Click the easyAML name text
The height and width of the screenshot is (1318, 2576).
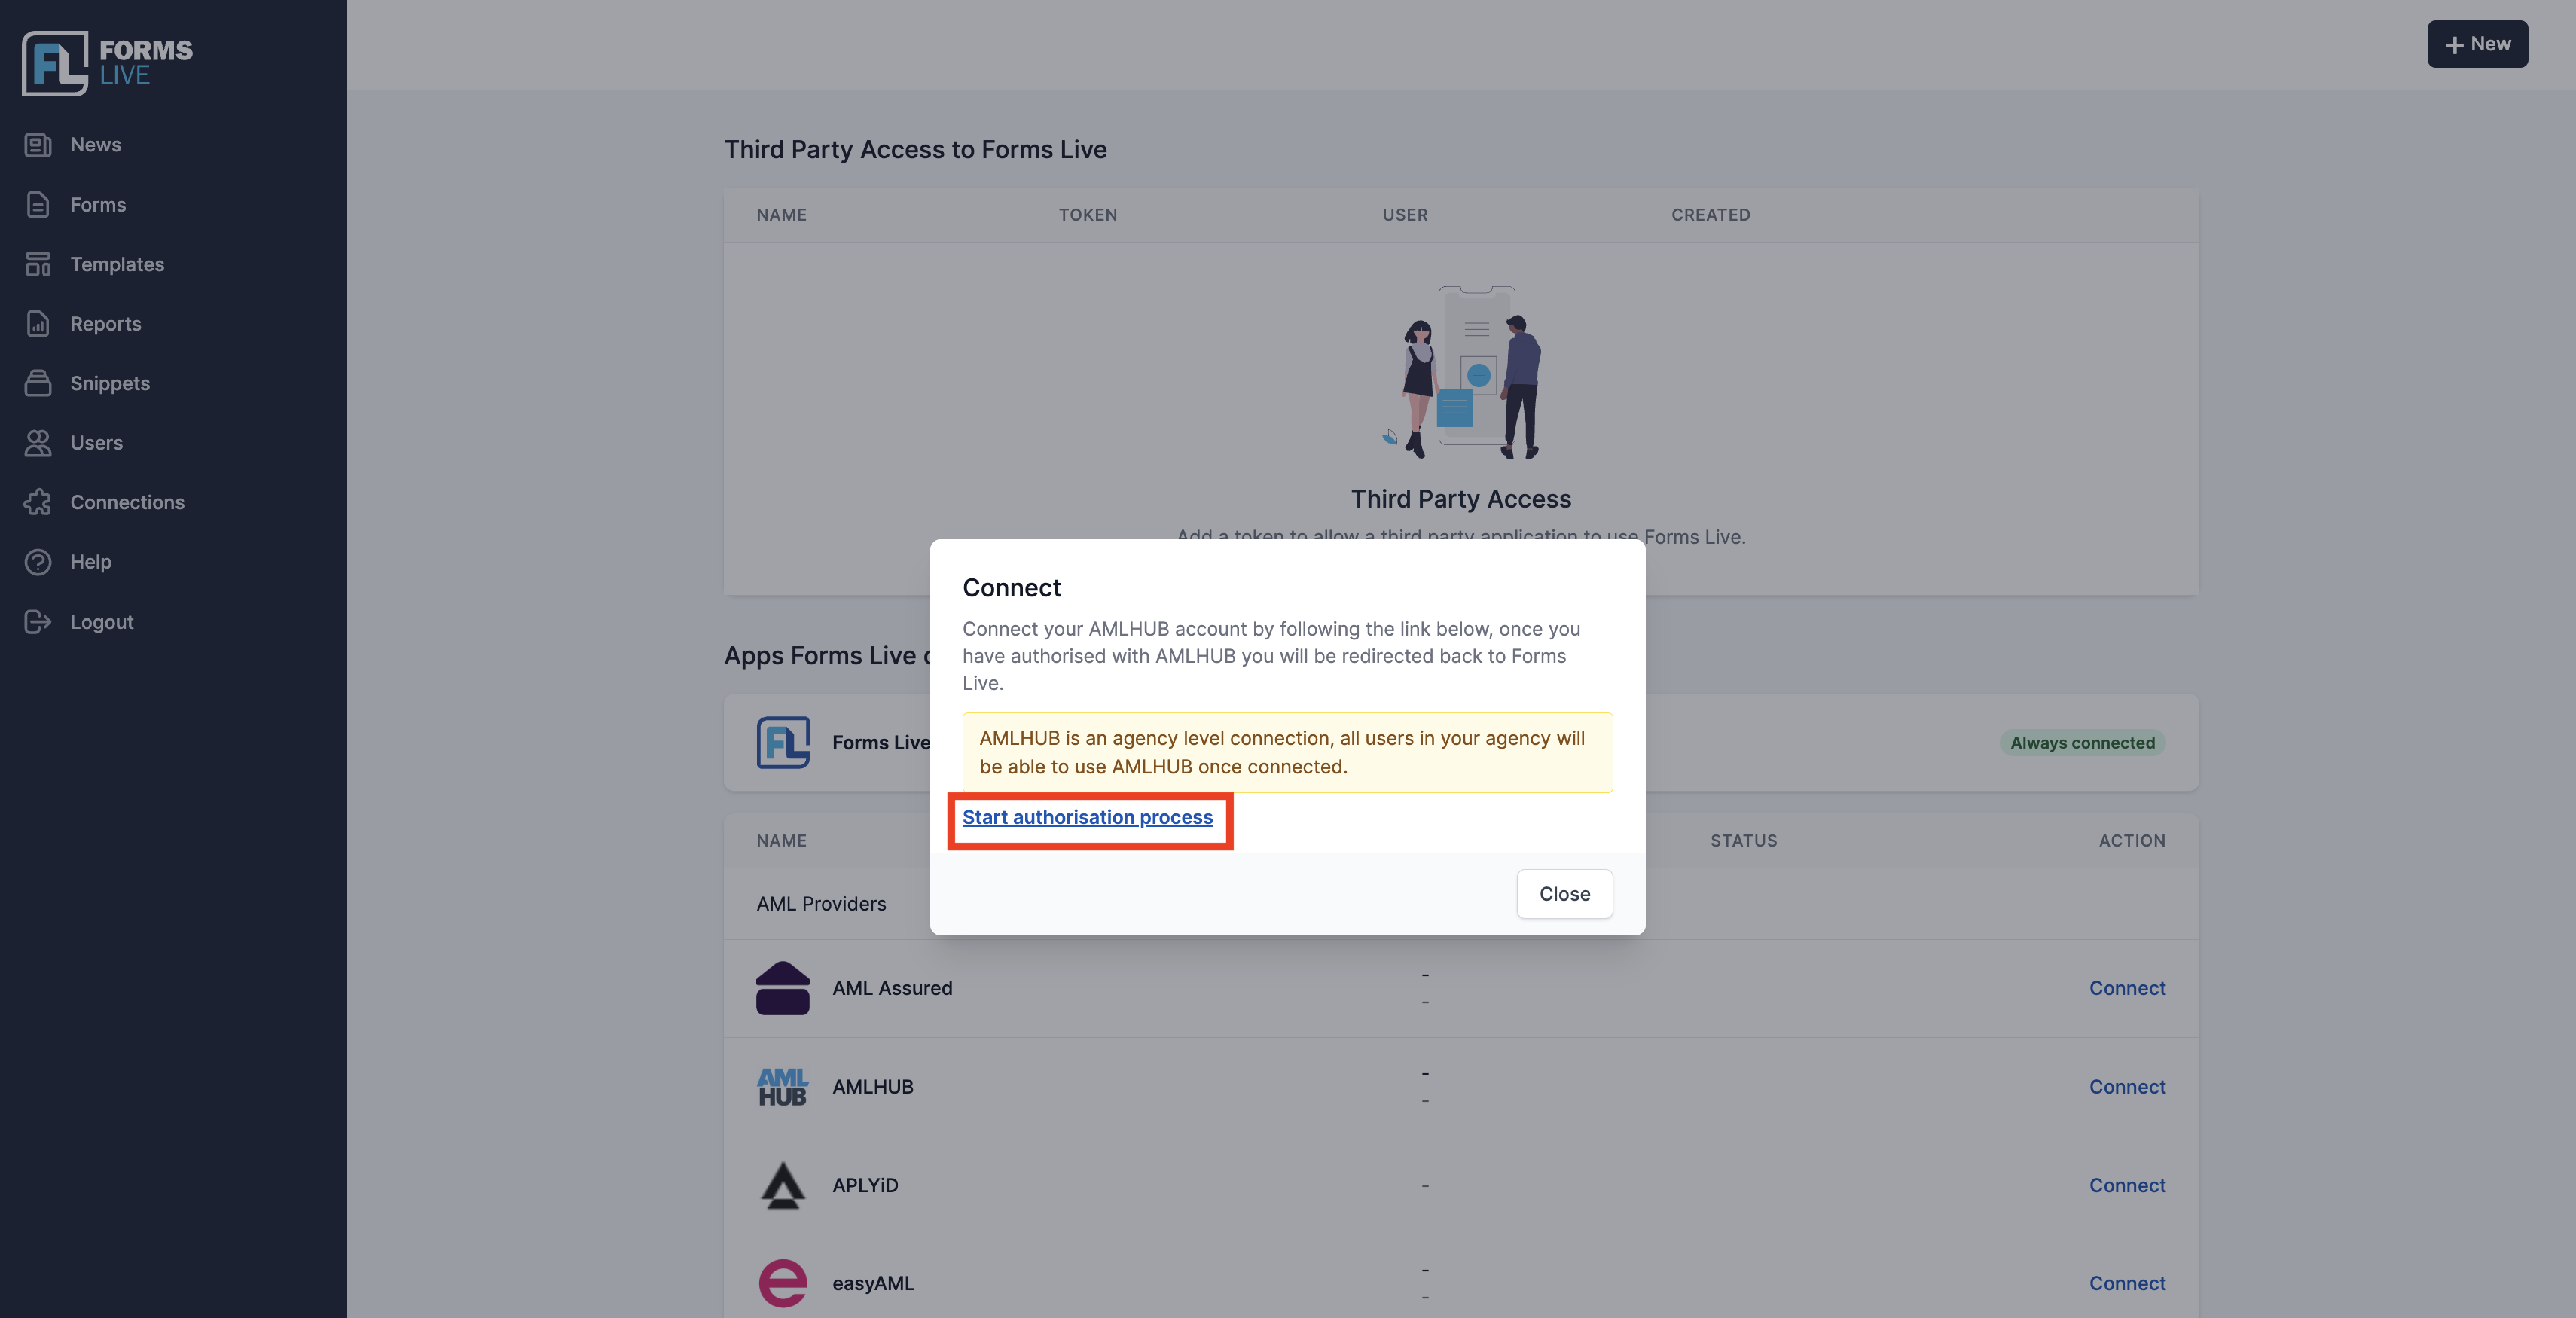click(x=873, y=1283)
